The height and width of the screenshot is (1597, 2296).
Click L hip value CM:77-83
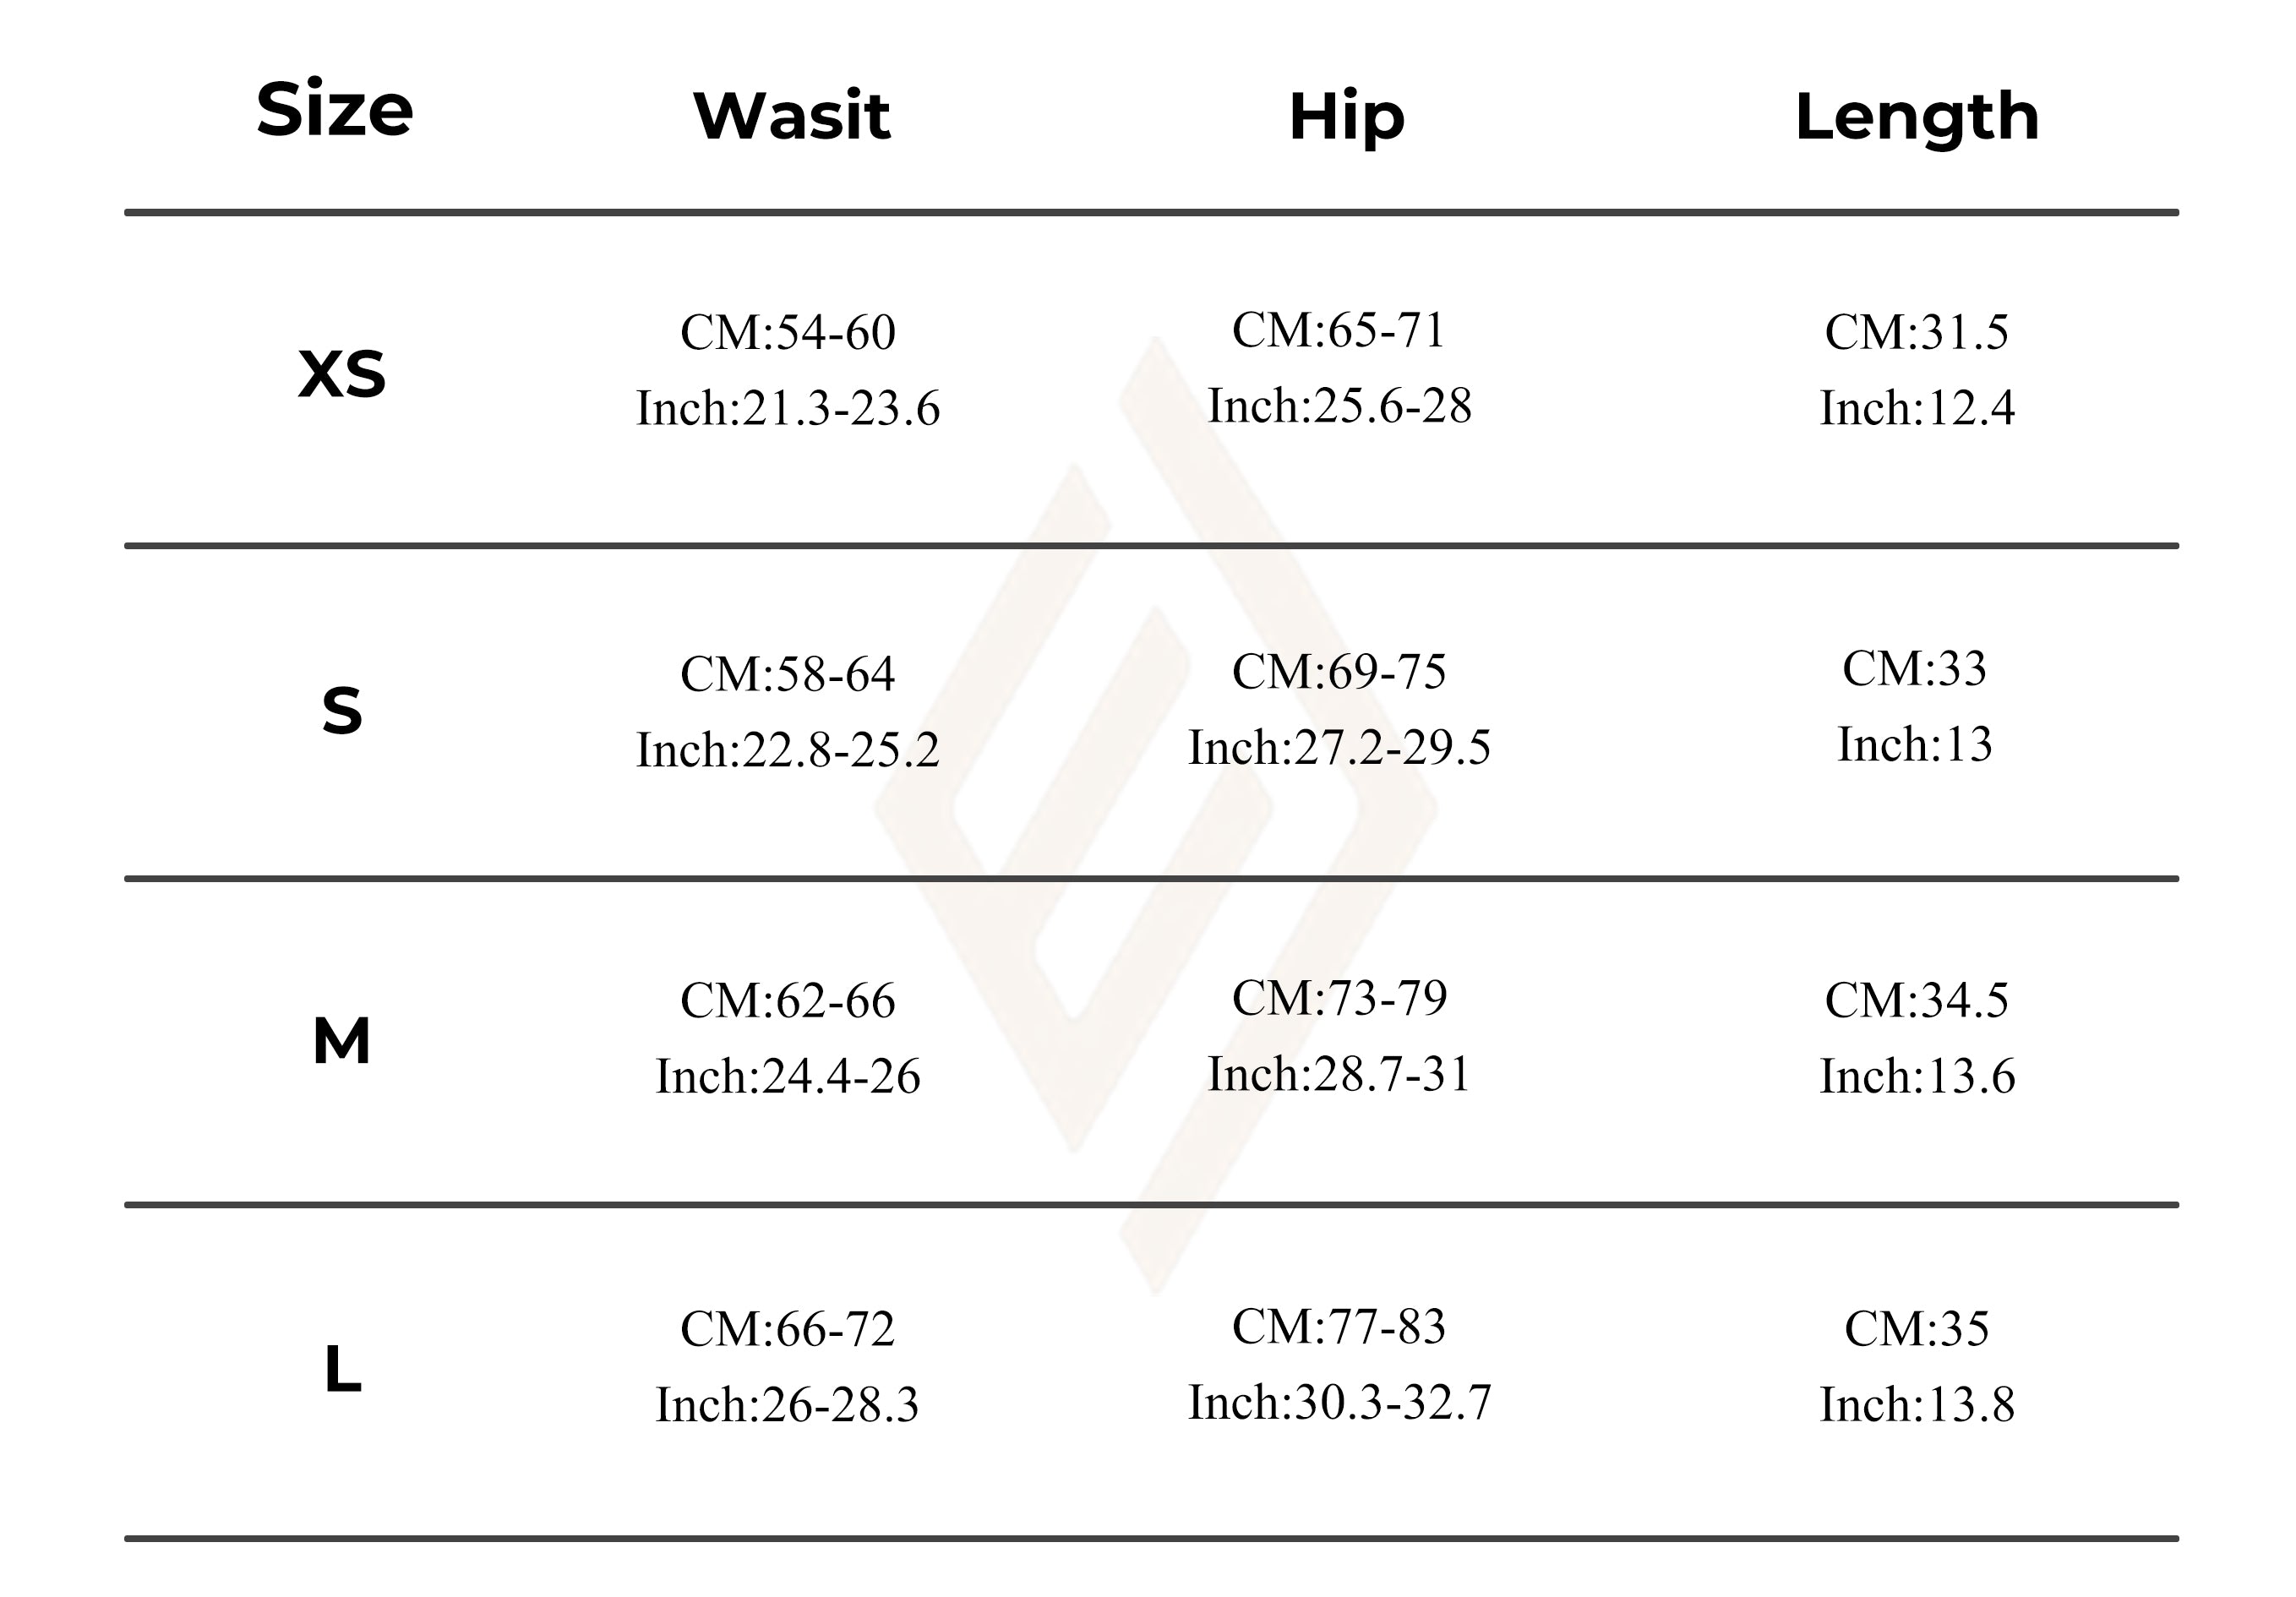pyautogui.click(x=1339, y=1327)
